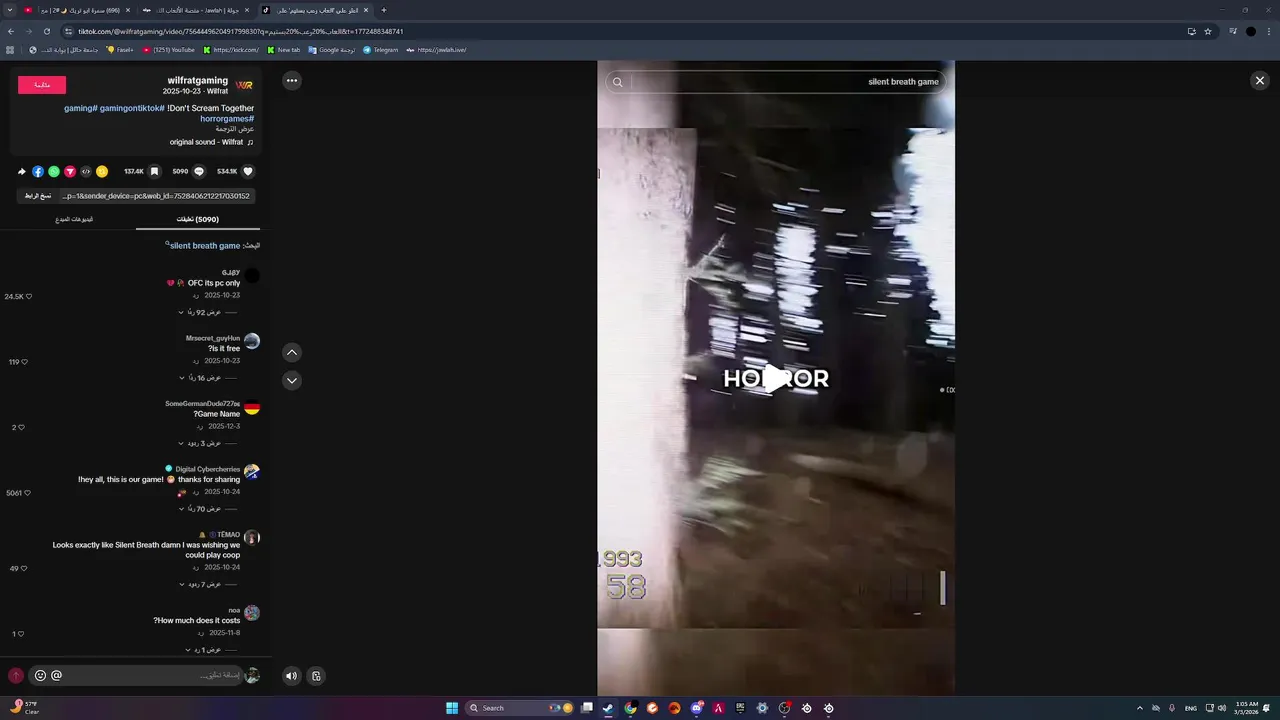Reload the page in the browser
The height and width of the screenshot is (720, 1280).
[46, 31]
